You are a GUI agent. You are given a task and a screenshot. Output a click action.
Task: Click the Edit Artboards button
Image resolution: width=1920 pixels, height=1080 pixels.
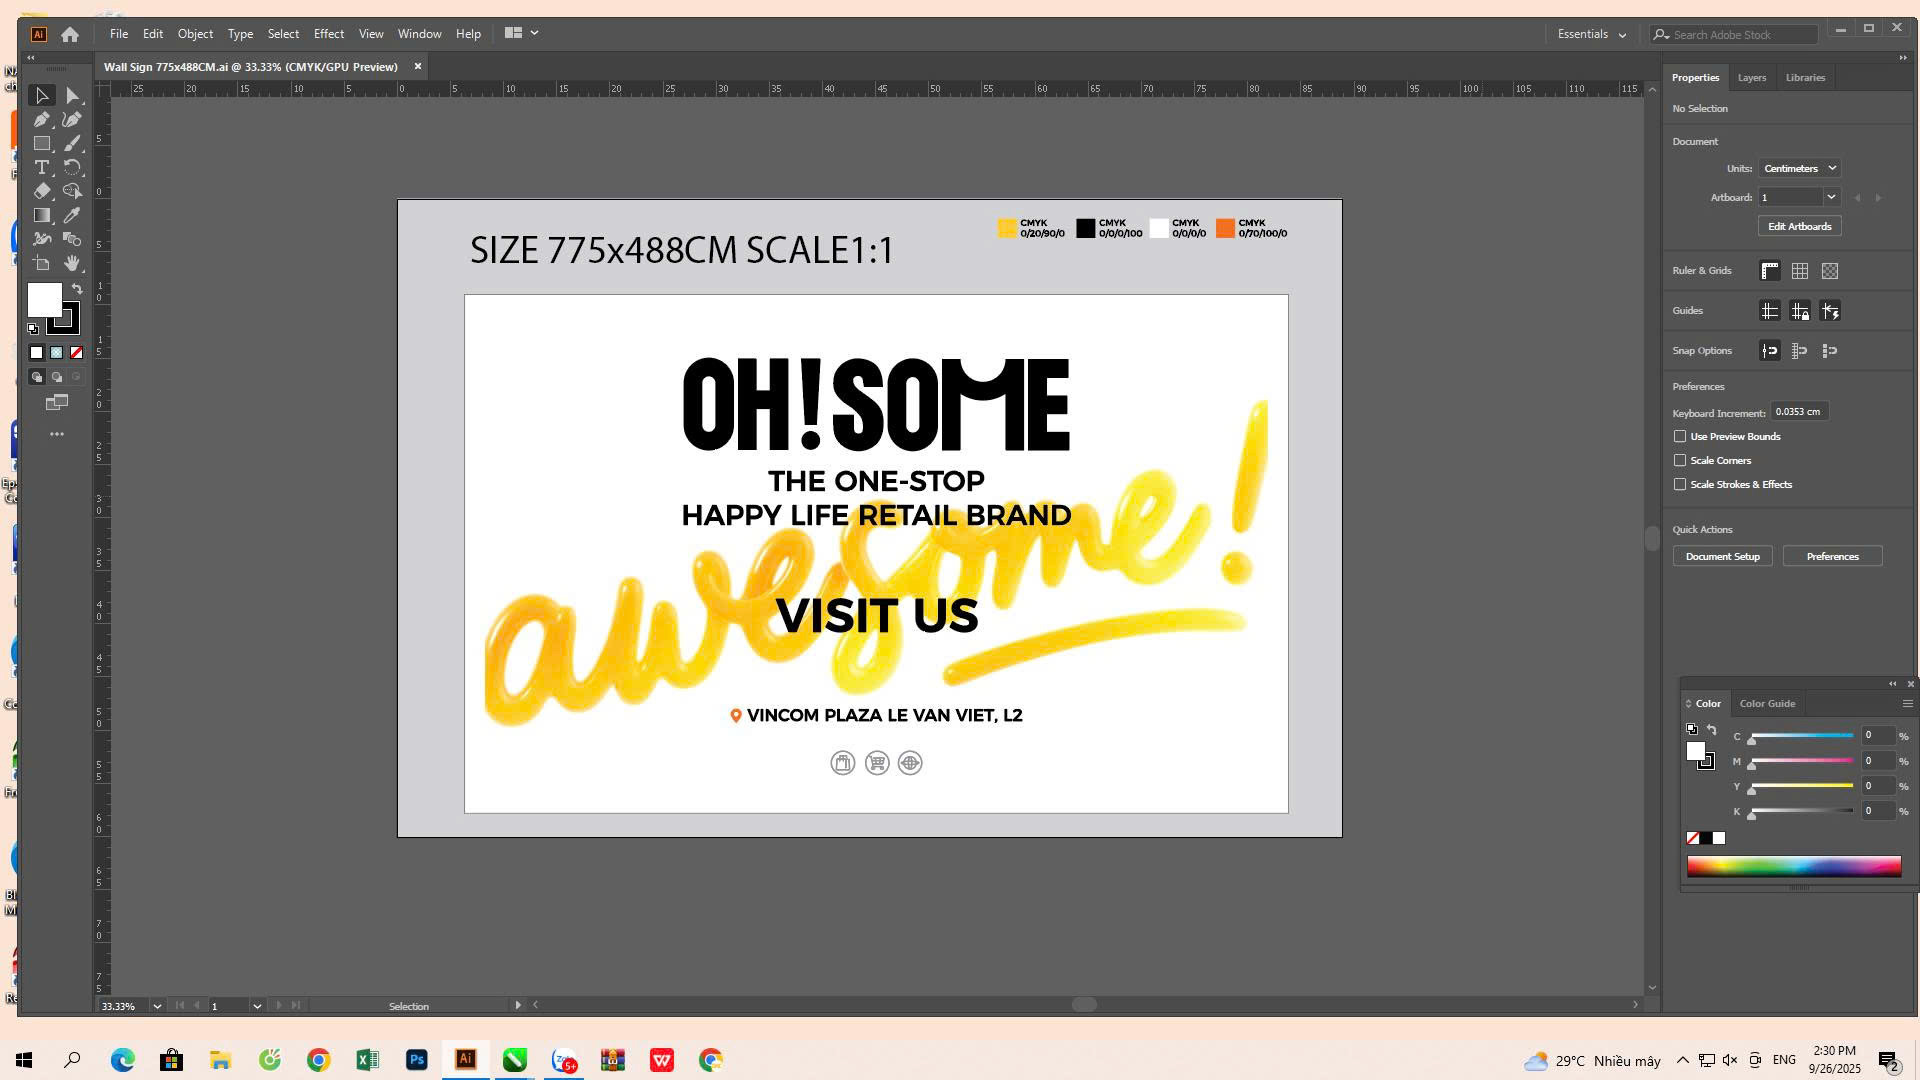coord(1800,227)
